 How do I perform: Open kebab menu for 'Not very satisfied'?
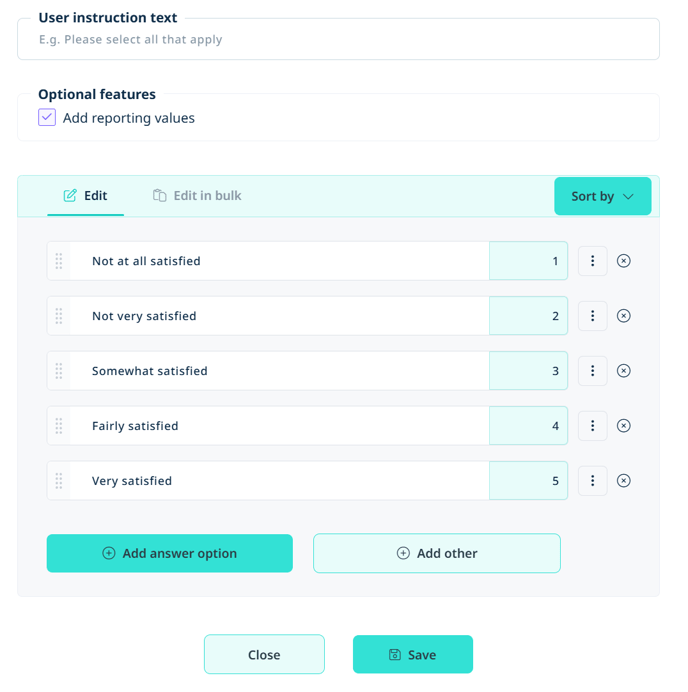tap(593, 316)
